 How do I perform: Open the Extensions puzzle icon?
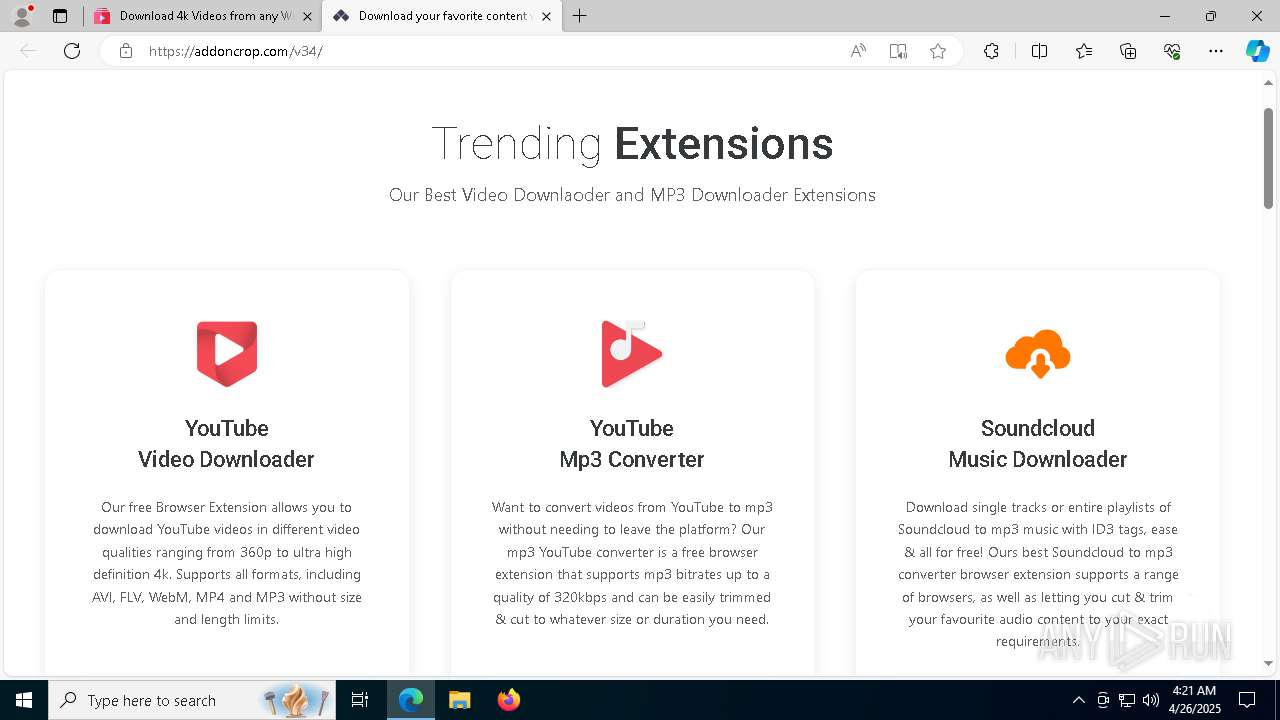point(991,51)
